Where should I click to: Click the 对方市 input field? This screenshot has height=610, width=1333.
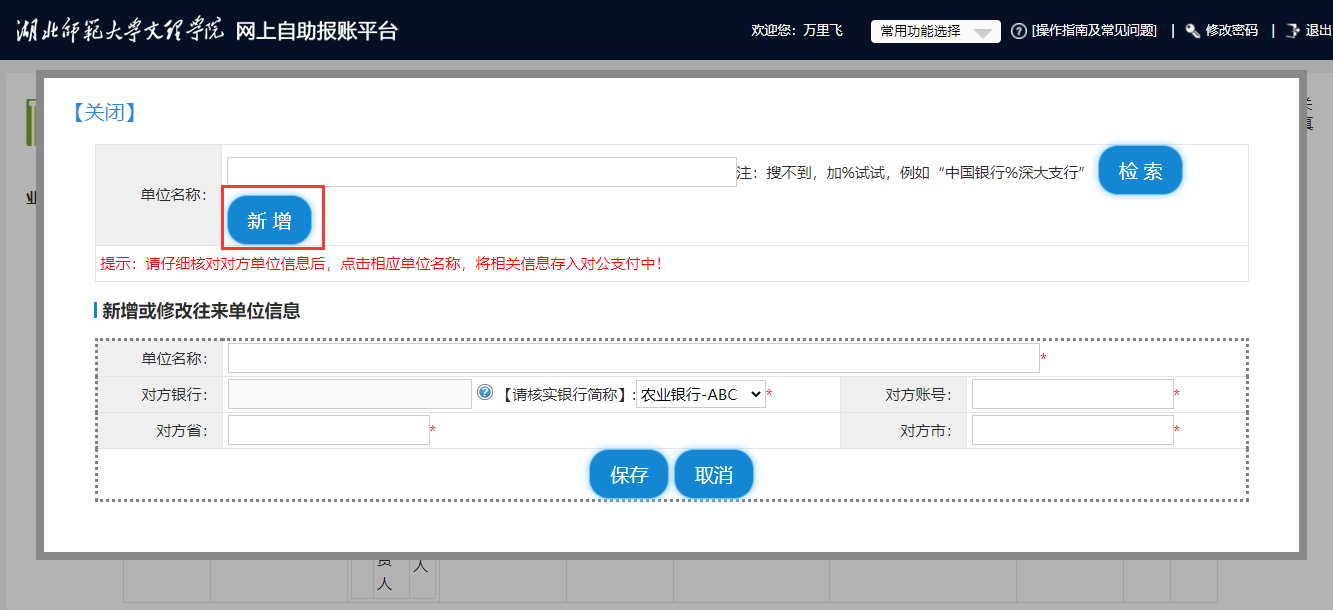coord(1072,430)
